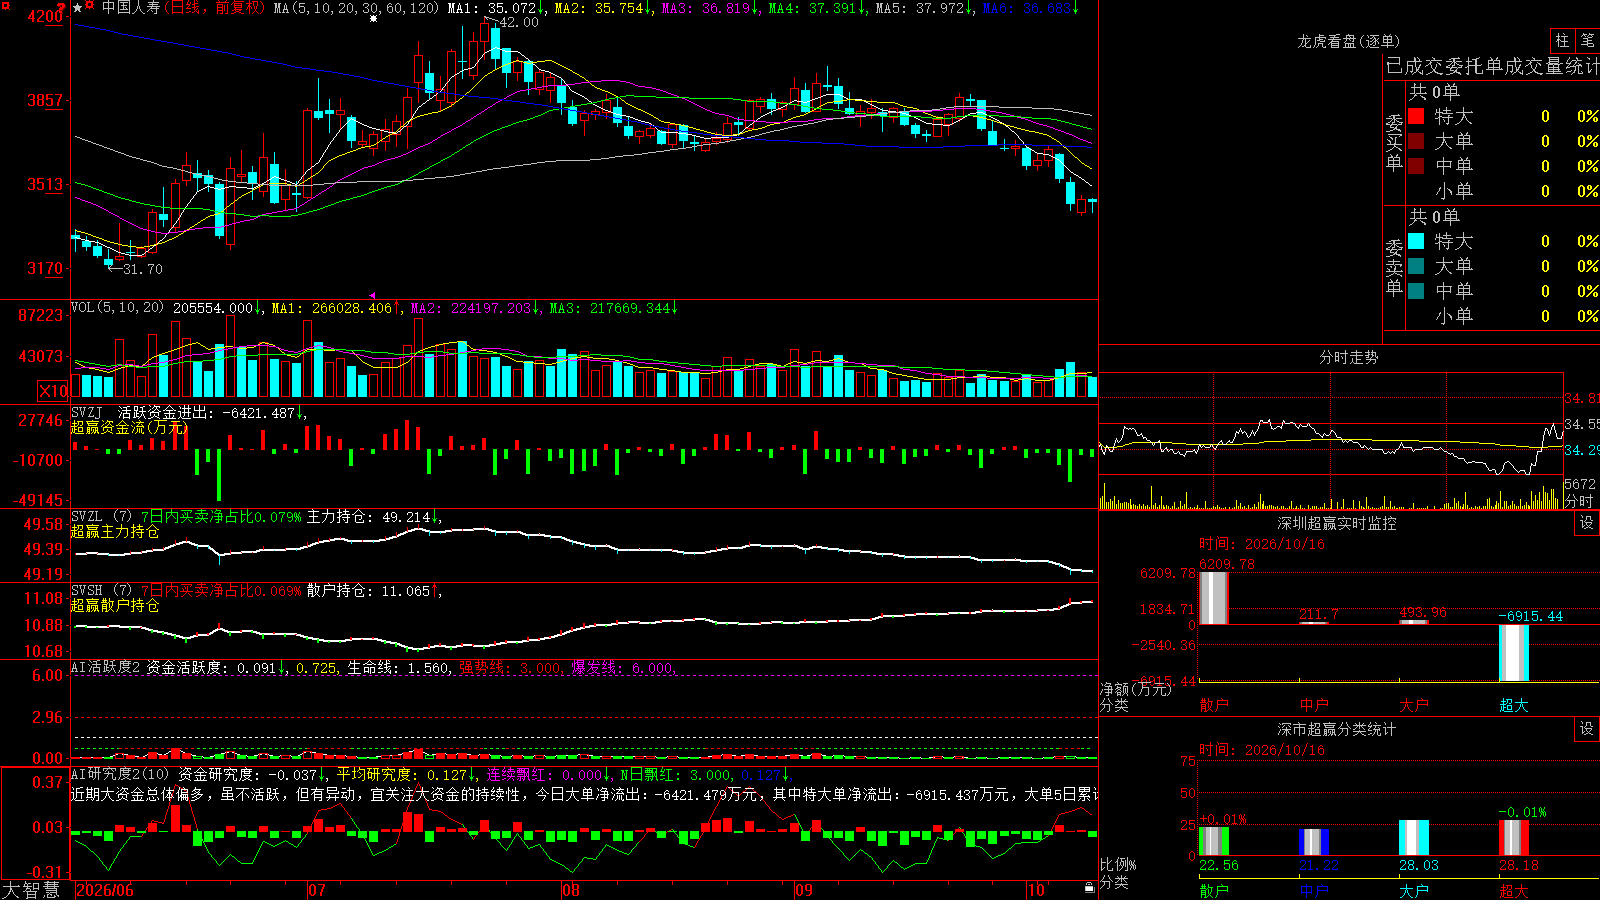
Task: Switch order view to 柱 (bar) mode
Action: (x=1562, y=40)
